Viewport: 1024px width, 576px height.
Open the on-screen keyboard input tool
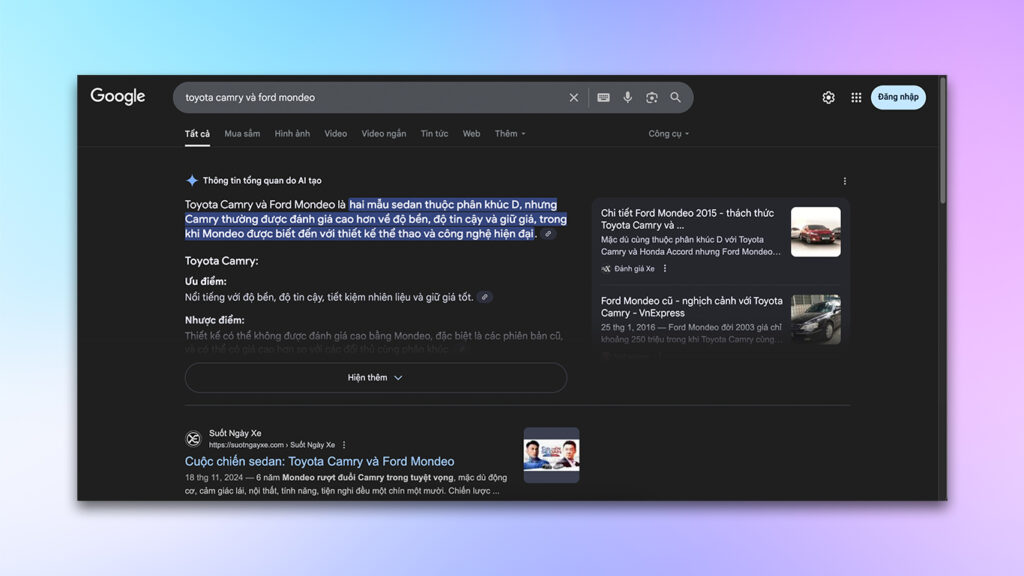pos(603,97)
